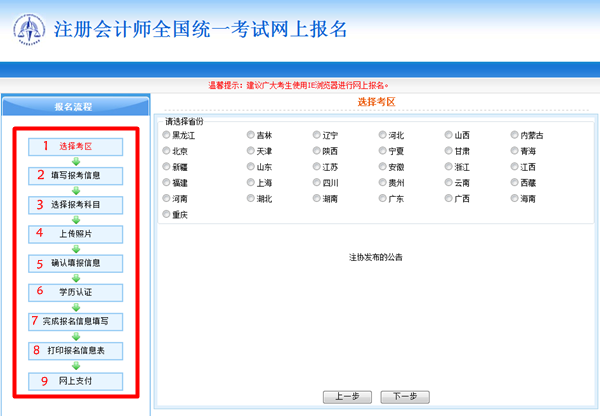
Task: Open step 2 填写报考信息
Action: [x=76, y=175]
